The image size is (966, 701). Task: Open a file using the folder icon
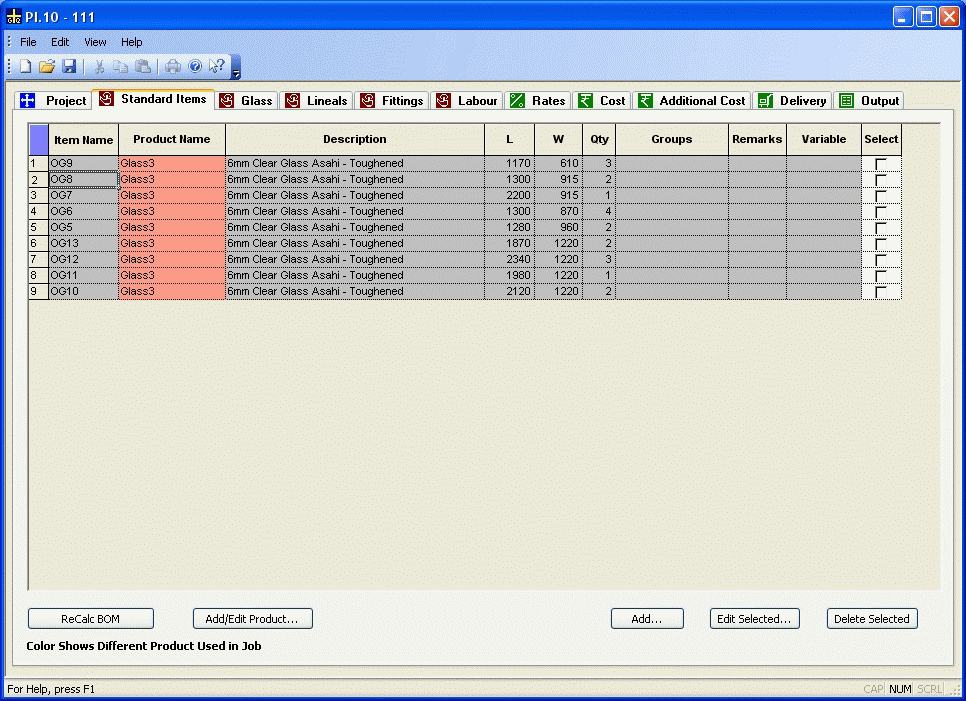pyautogui.click(x=47, y=67)
